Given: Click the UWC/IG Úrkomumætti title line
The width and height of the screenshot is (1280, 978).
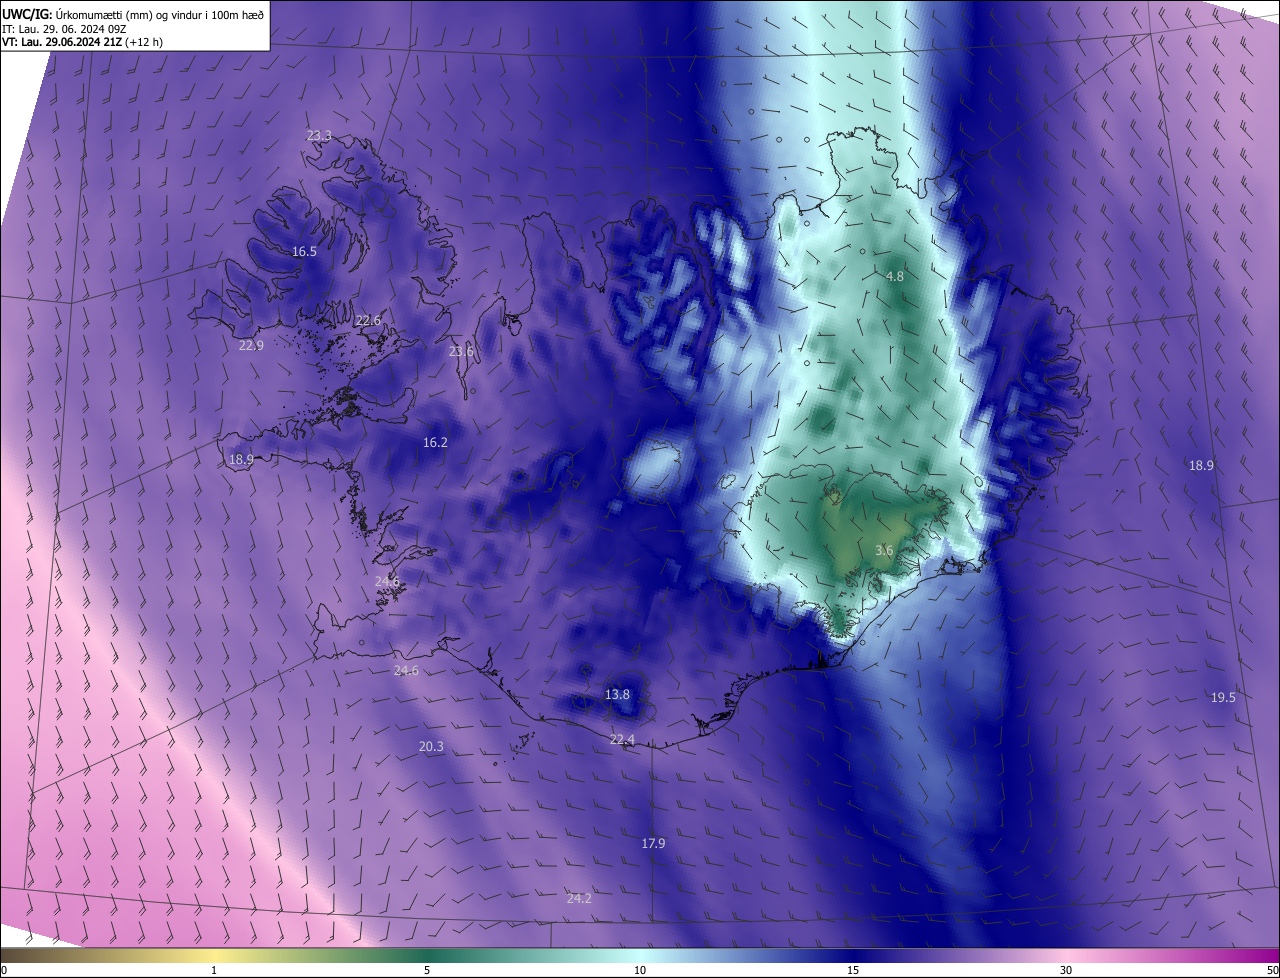Looking at the screenshot, I should (x=133, y=14).
